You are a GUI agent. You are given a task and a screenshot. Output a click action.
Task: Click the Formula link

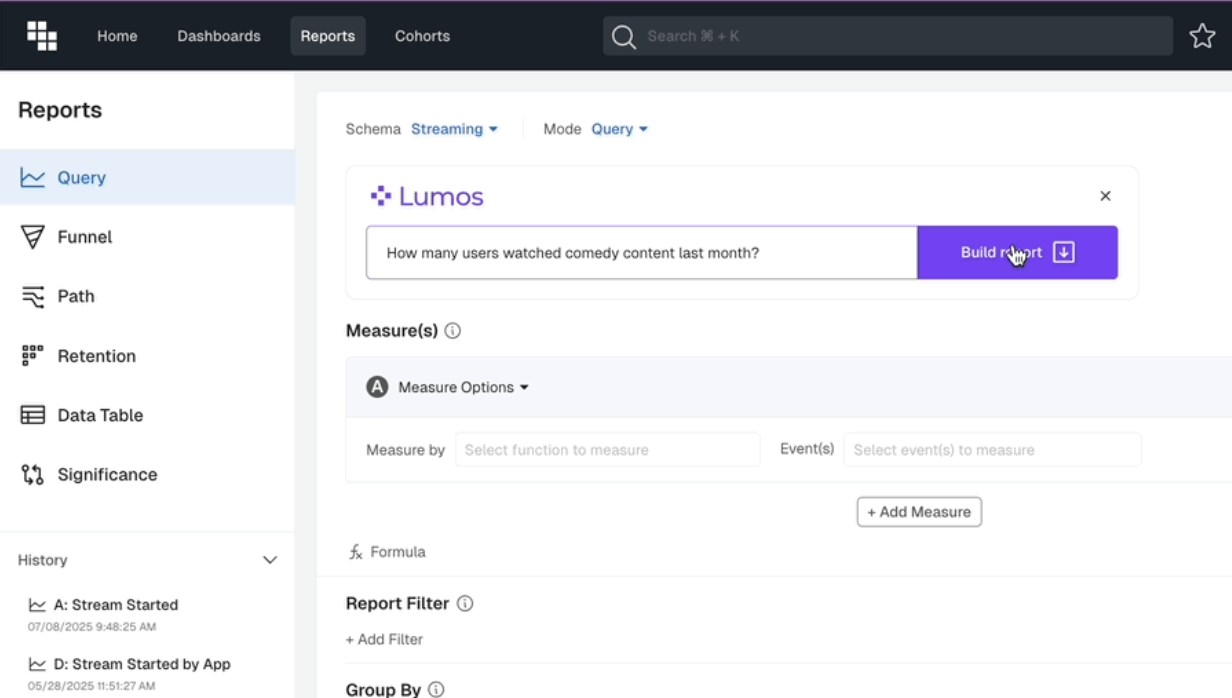tap(398, 552)
